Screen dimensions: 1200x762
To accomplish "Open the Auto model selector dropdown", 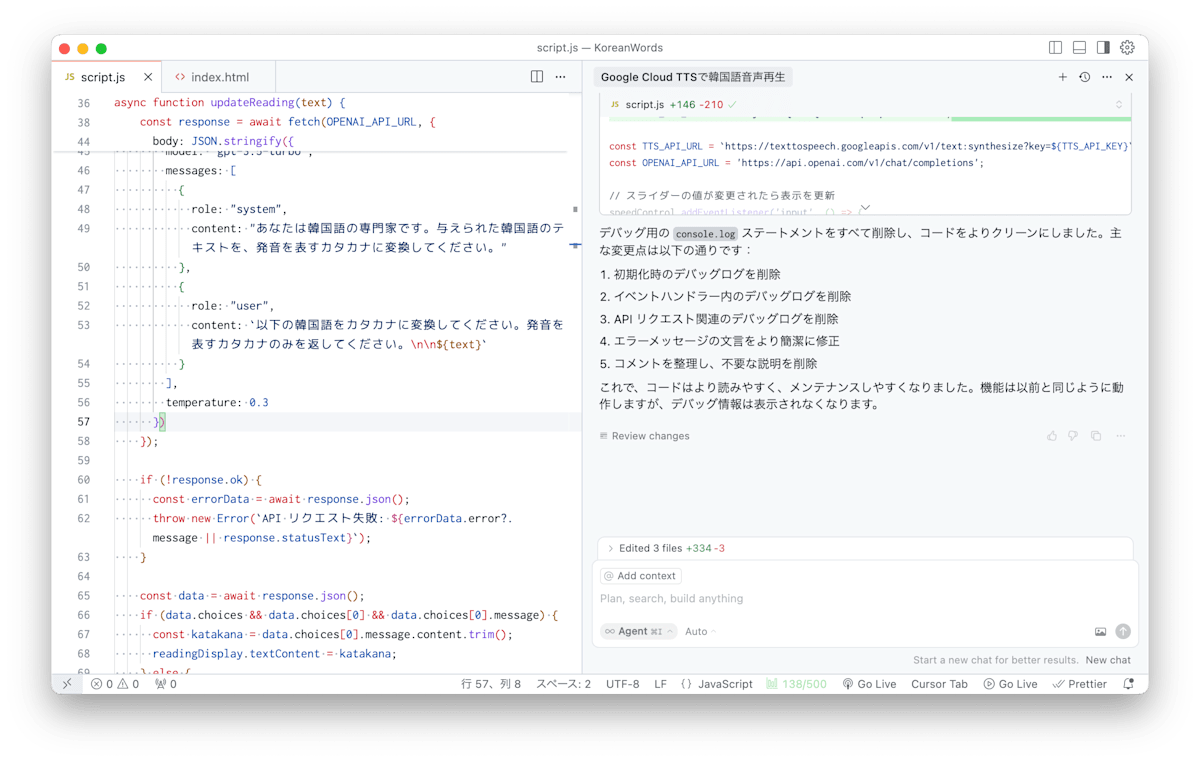I will tap(697, 631).
